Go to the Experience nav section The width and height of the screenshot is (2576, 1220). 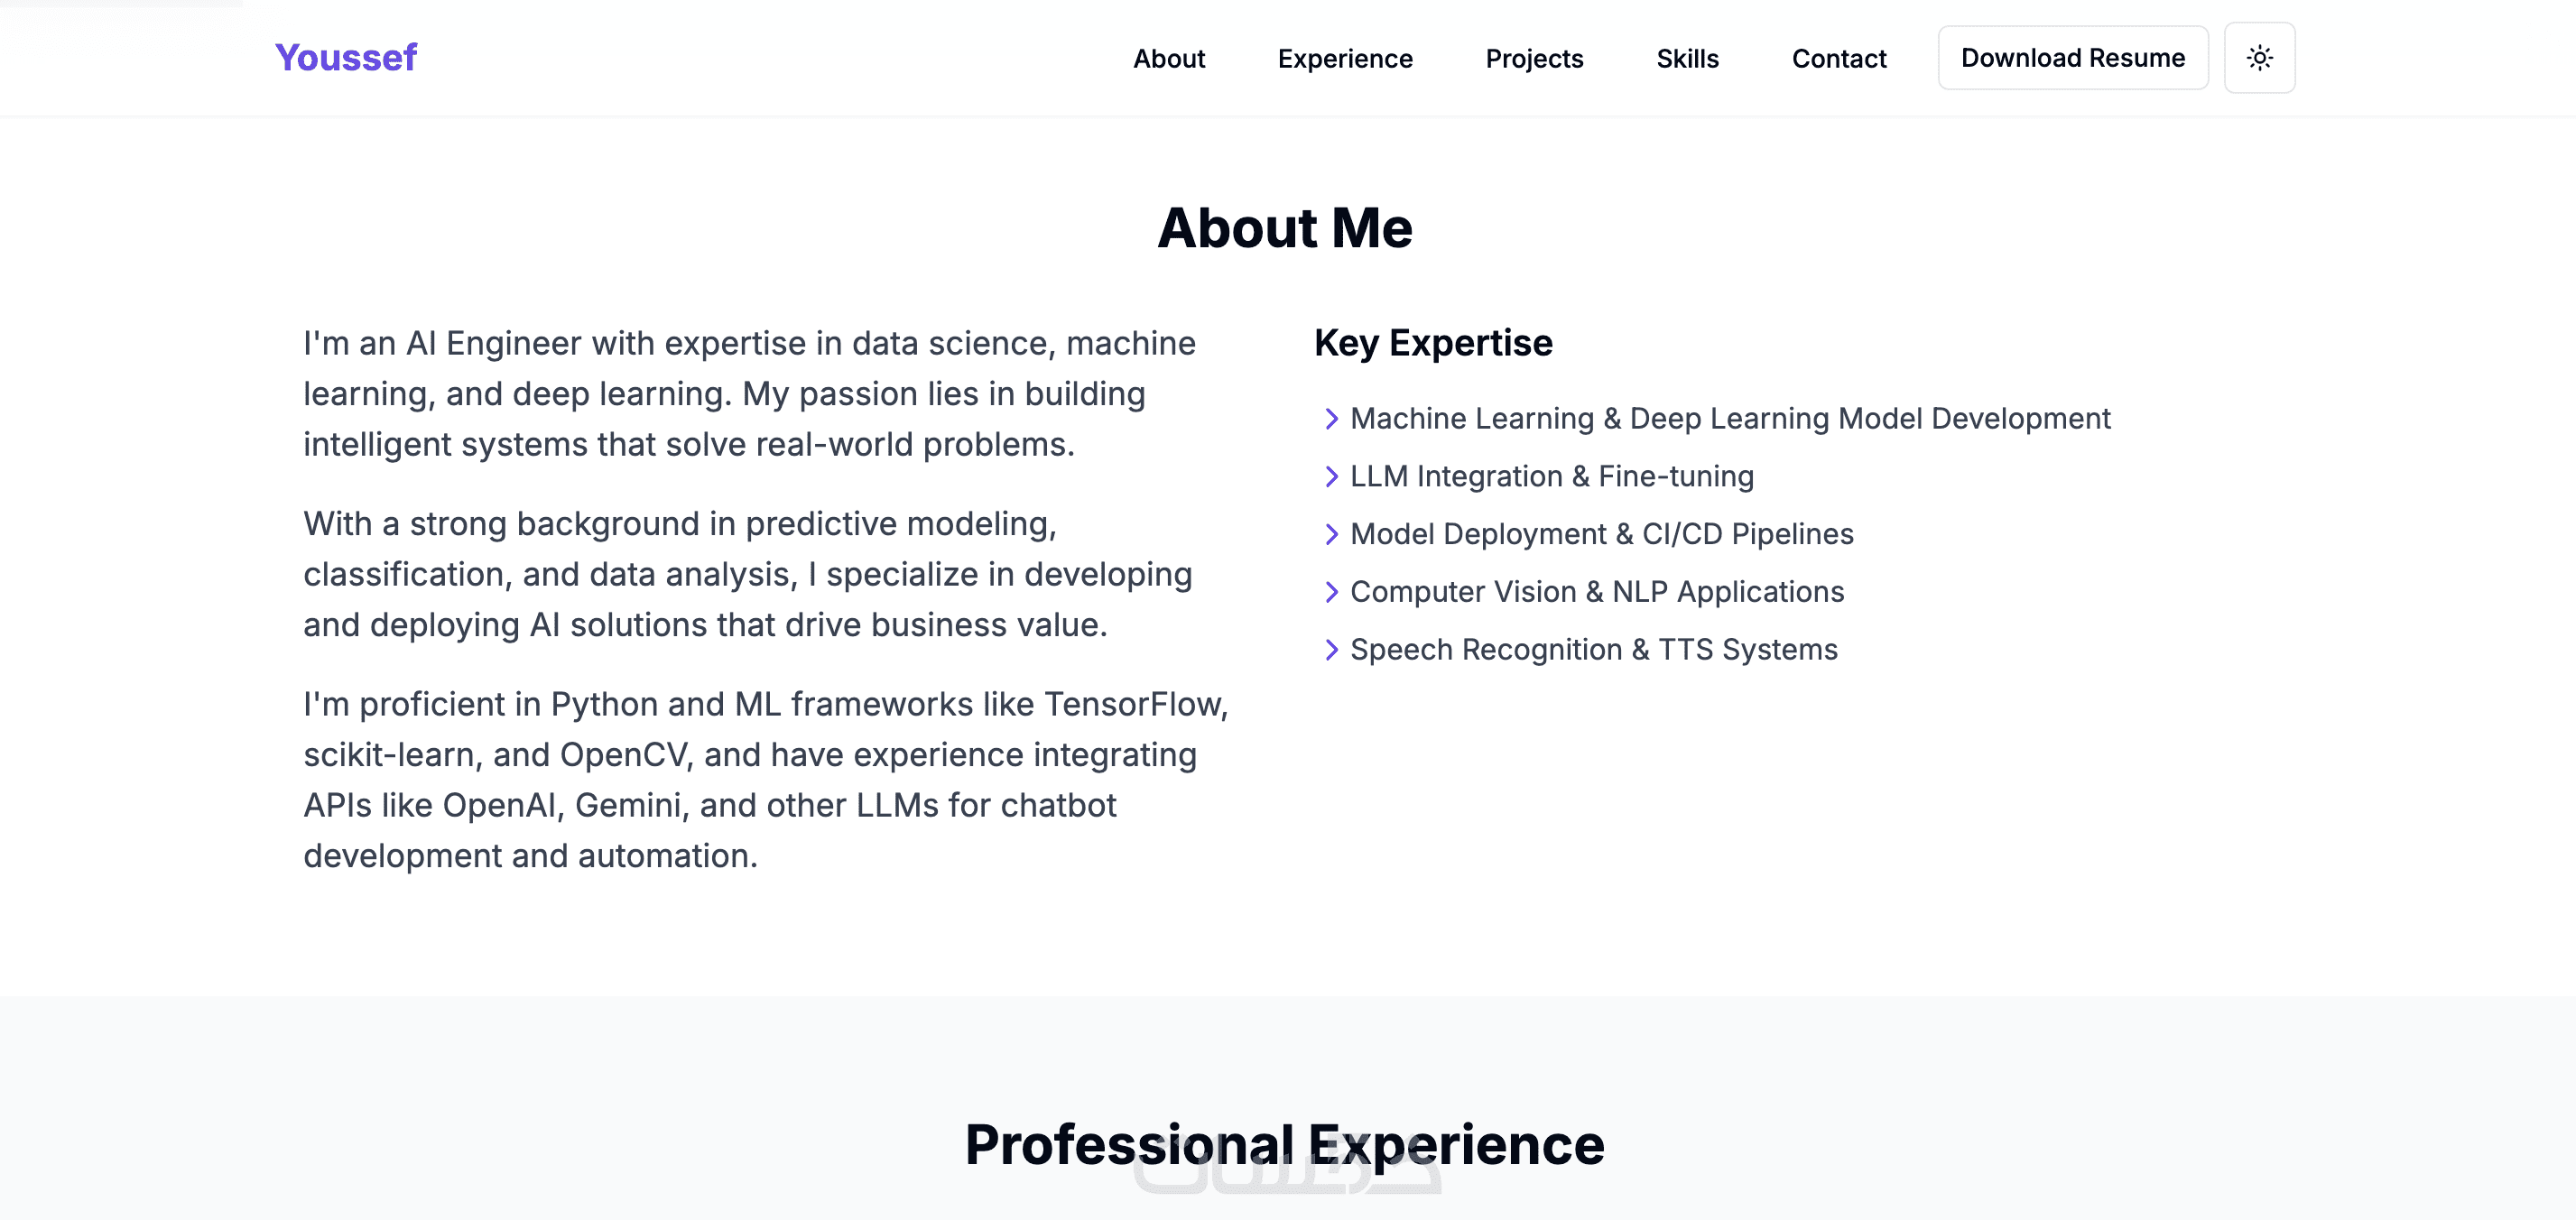1344,59
